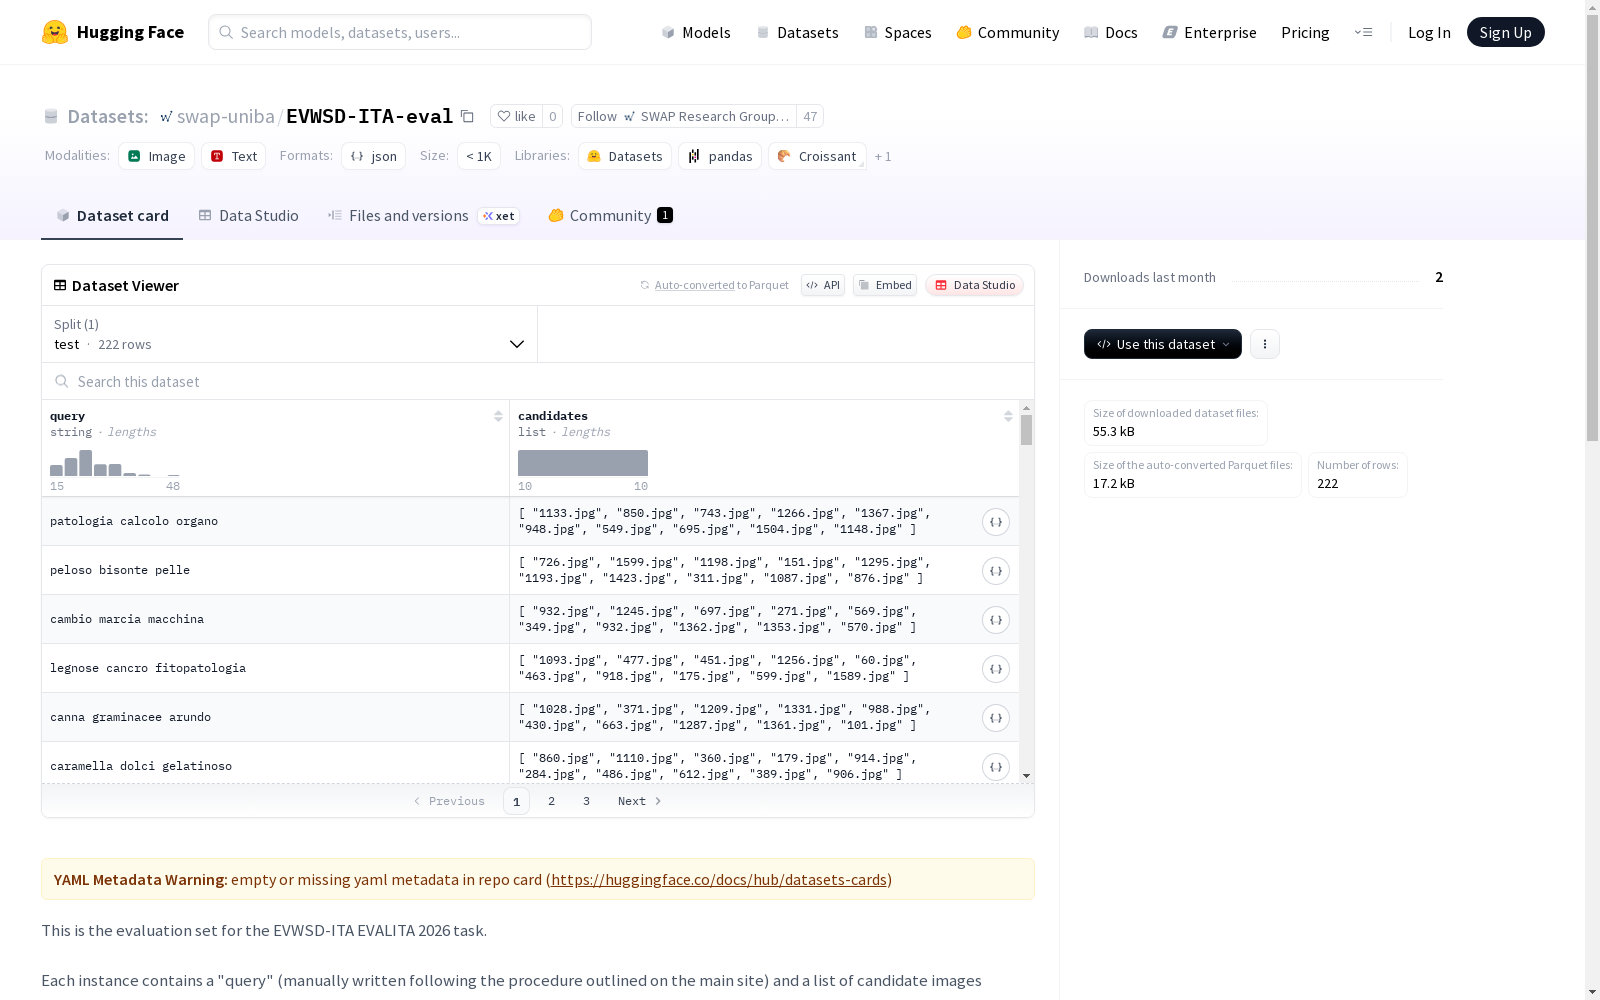Open Models in top navigation
This screenshot has width=1600, height=1000.
pos(696,32)
